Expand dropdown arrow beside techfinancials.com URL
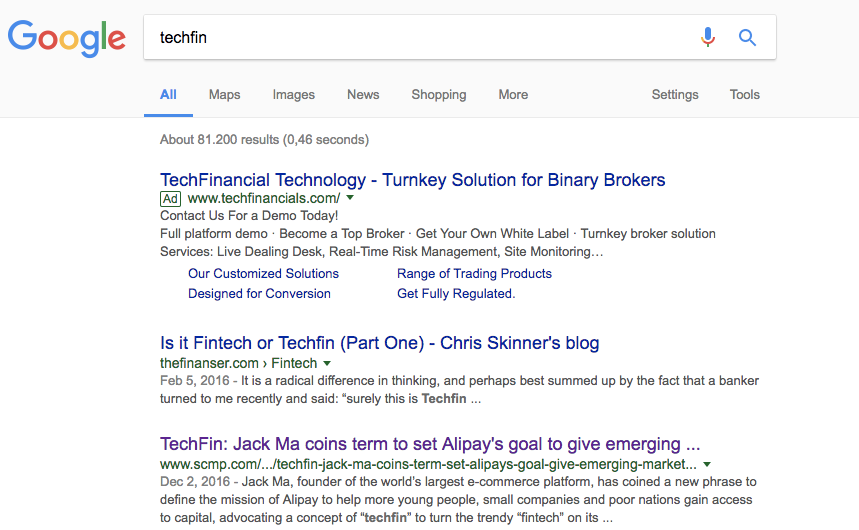Image resolution: width=859 pixels, height=530 pixels. pos(350,198)
